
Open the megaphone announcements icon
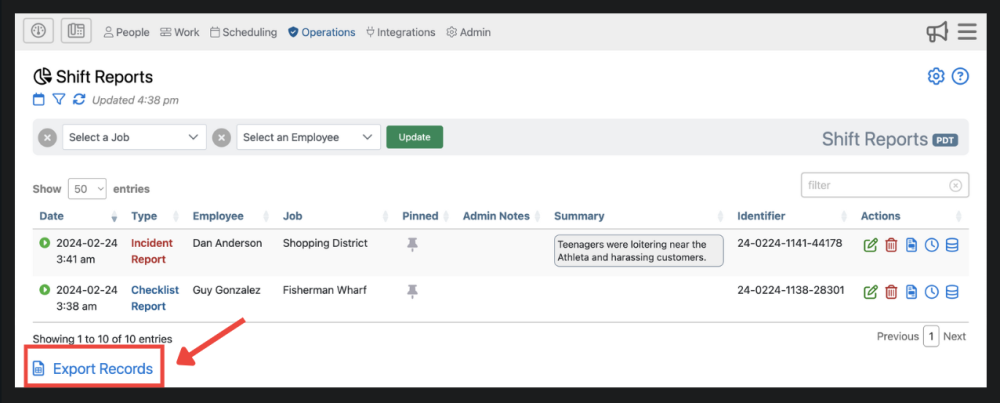pyautogui.click(x=936, y=32)
